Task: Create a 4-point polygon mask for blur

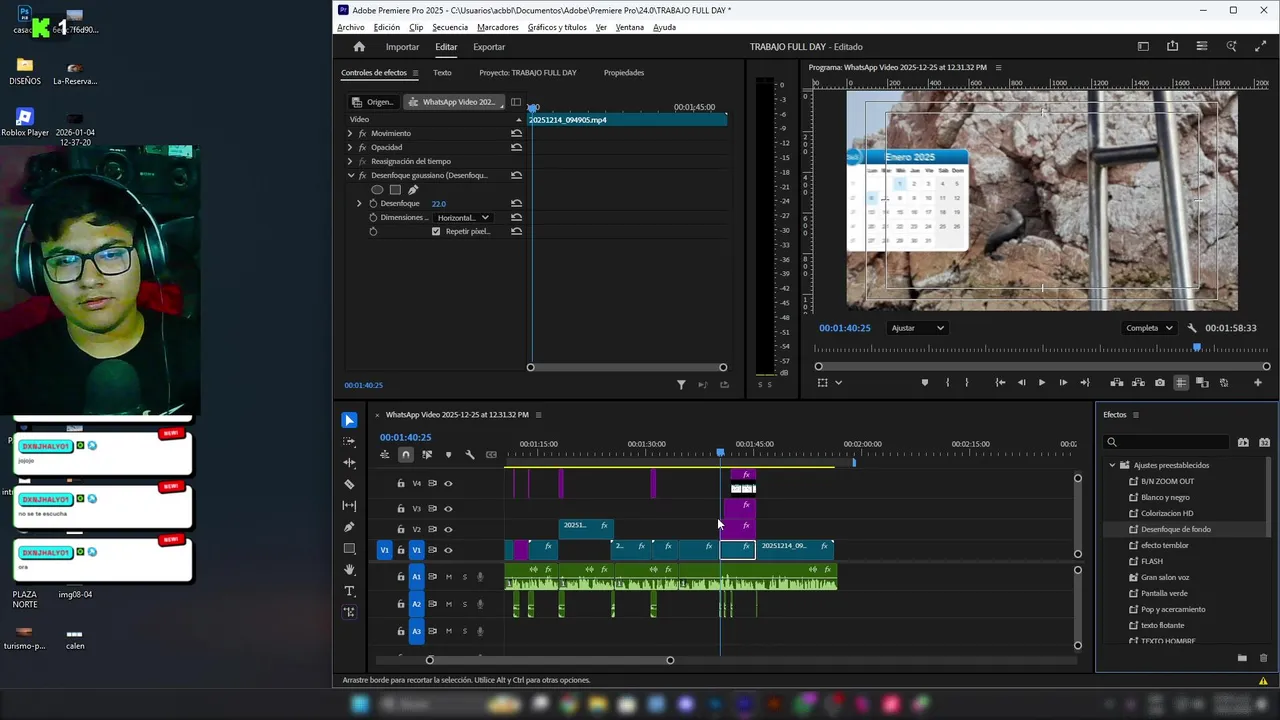Action: (395, 189)
